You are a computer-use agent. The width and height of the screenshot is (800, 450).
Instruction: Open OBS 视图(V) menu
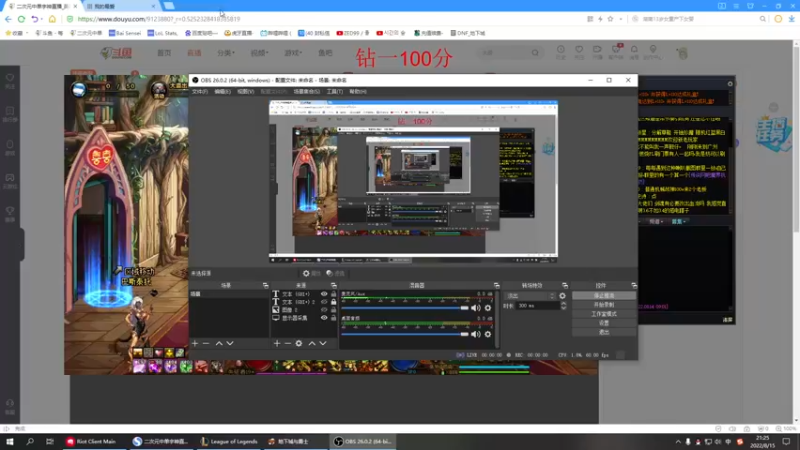(x=245, y=92)
